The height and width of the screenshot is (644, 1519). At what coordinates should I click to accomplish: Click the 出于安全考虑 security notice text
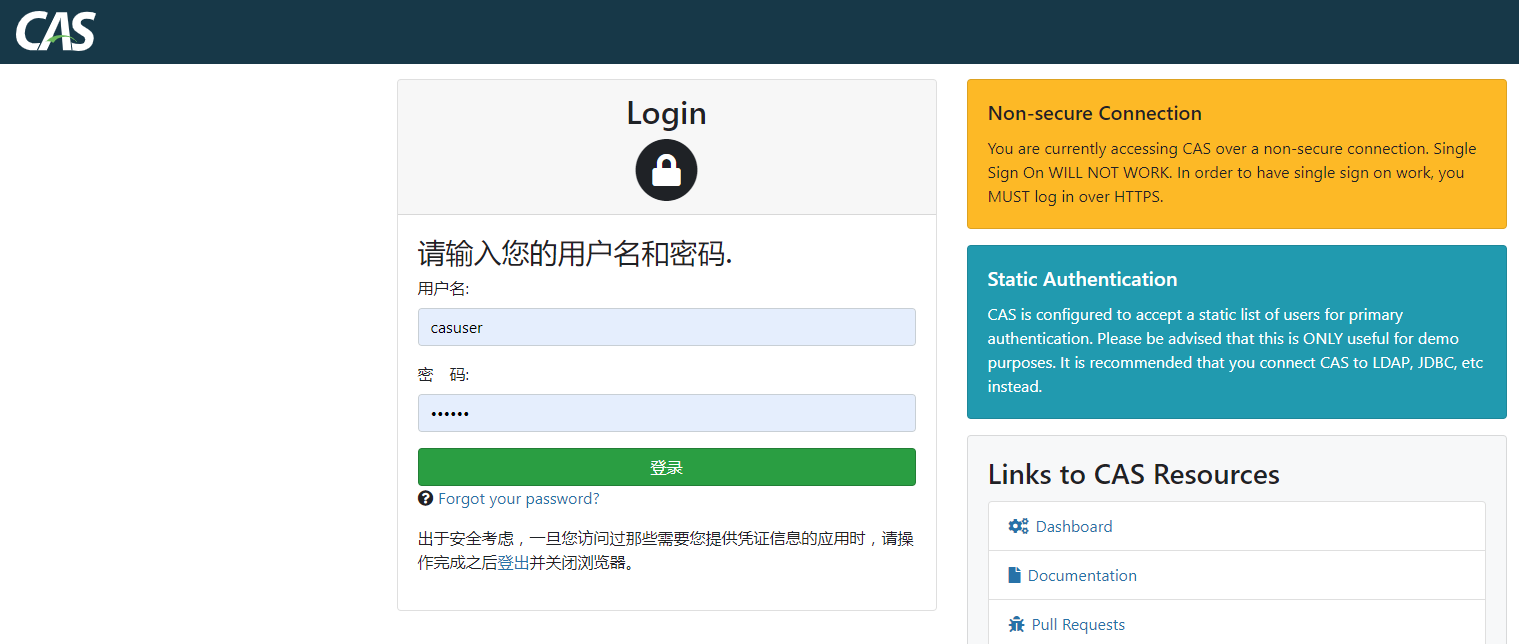(666, 551)
